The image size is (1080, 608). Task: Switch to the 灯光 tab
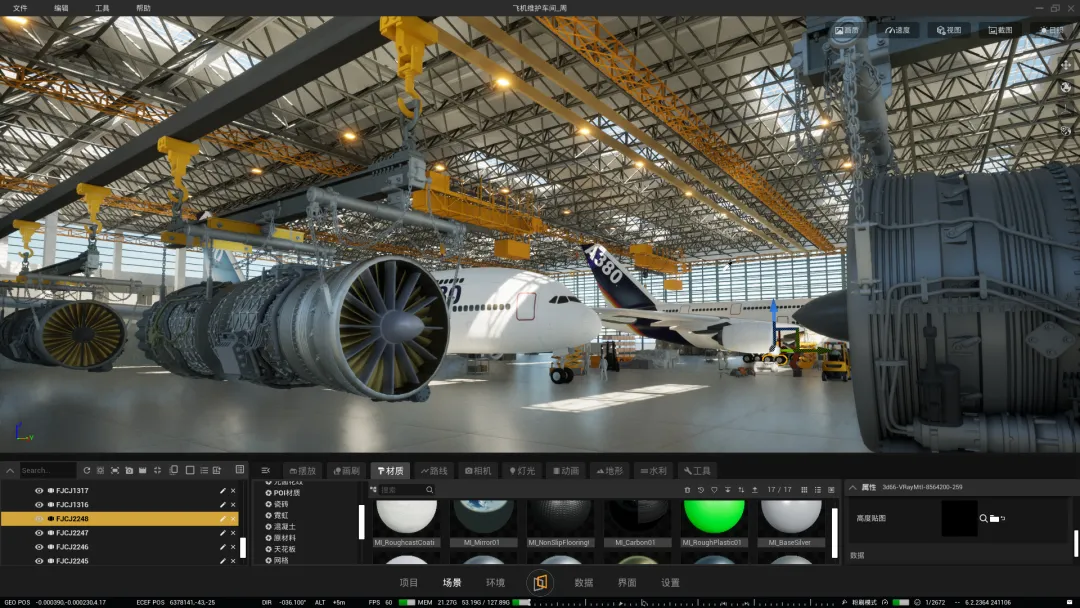522,471
